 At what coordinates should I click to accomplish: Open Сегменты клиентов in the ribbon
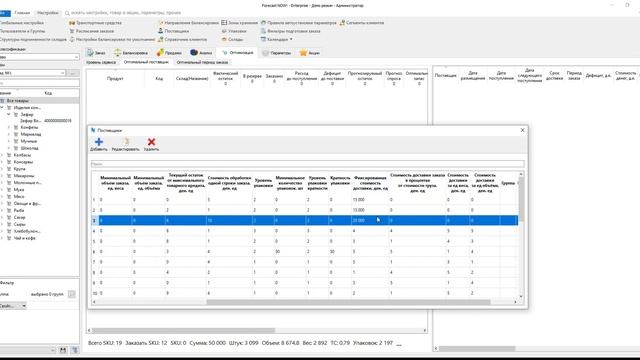pyautogui.click(x=362, y=23)
